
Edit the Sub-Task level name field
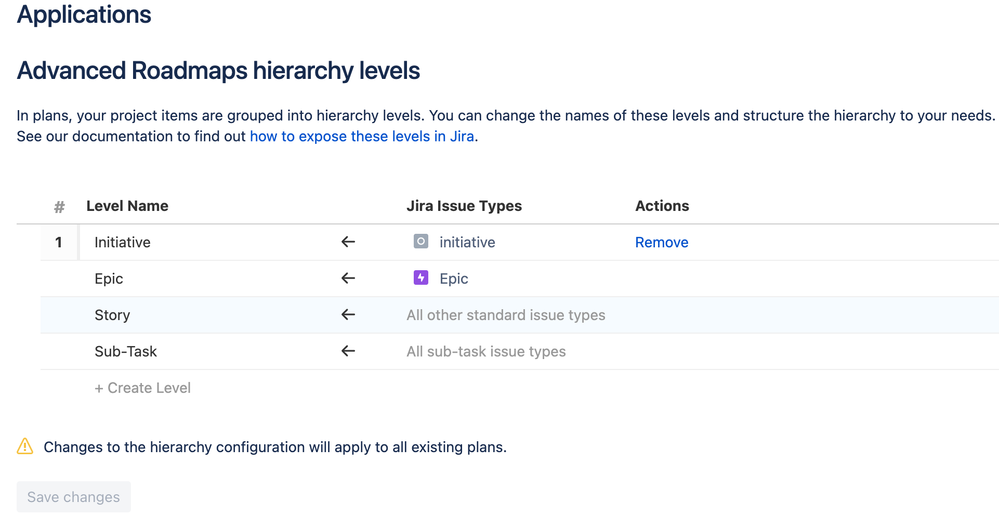[126, 351]
